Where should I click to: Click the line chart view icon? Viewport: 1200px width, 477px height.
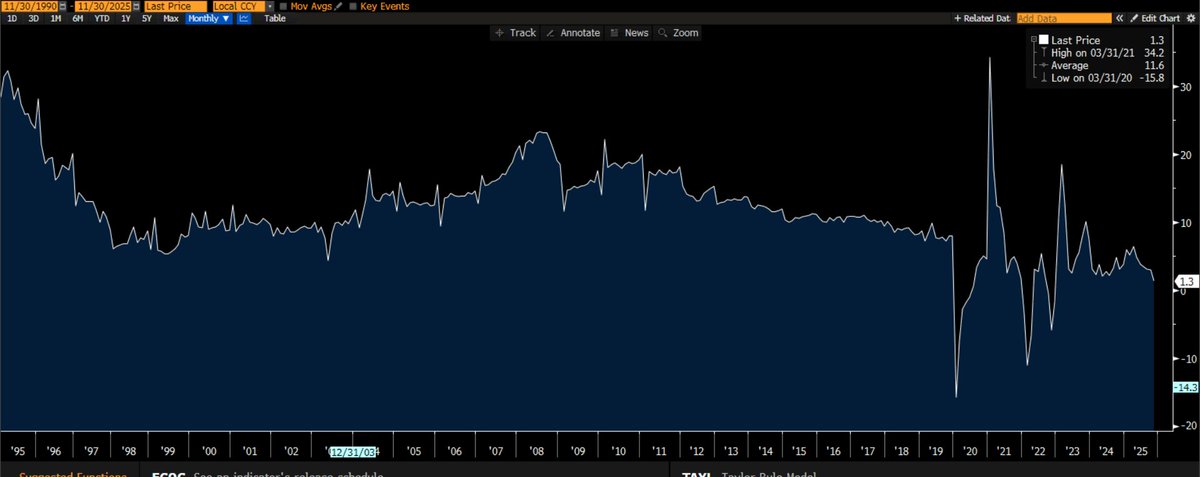pos(244,18)
